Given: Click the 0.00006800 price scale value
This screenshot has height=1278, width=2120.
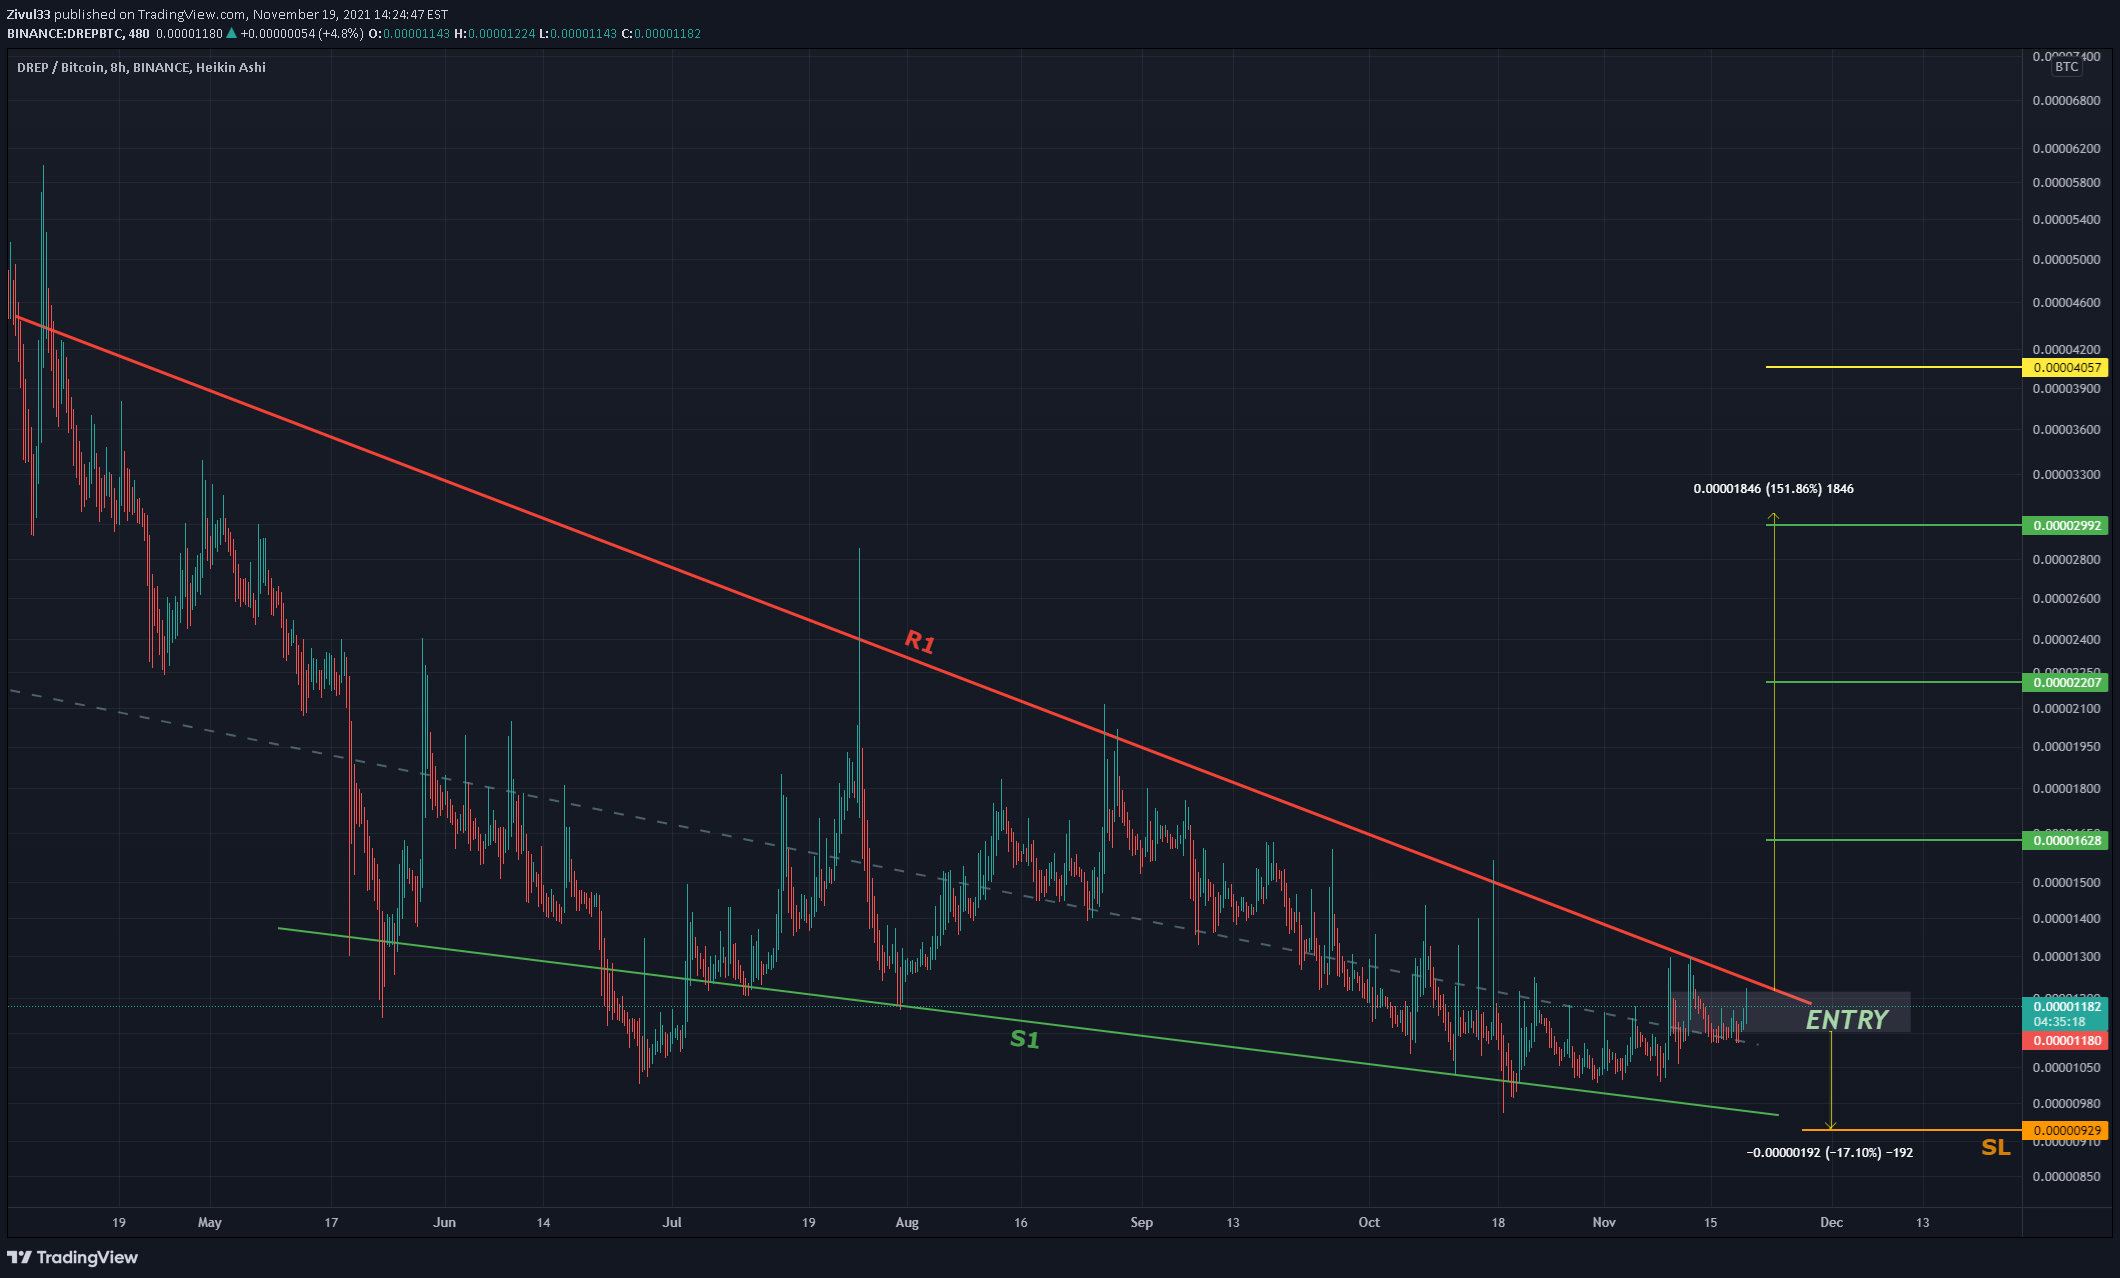Looking at the screenshot, I should click(2066, 101).
